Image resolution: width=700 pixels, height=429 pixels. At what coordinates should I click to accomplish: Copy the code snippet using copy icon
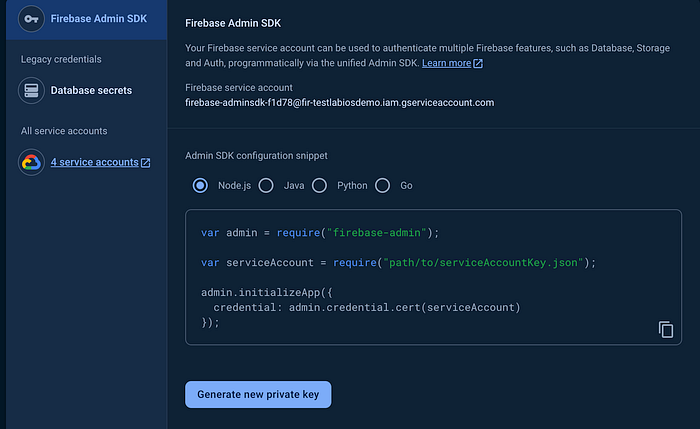665,329
